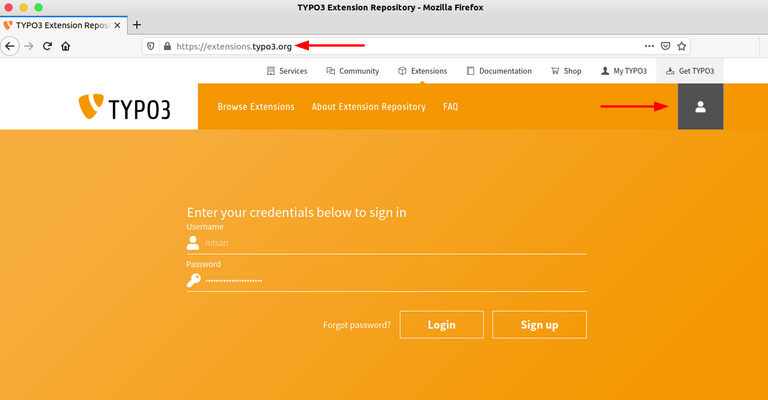Open the Community menu item
The width and height of the screenshot is (768, 400).
352,71
